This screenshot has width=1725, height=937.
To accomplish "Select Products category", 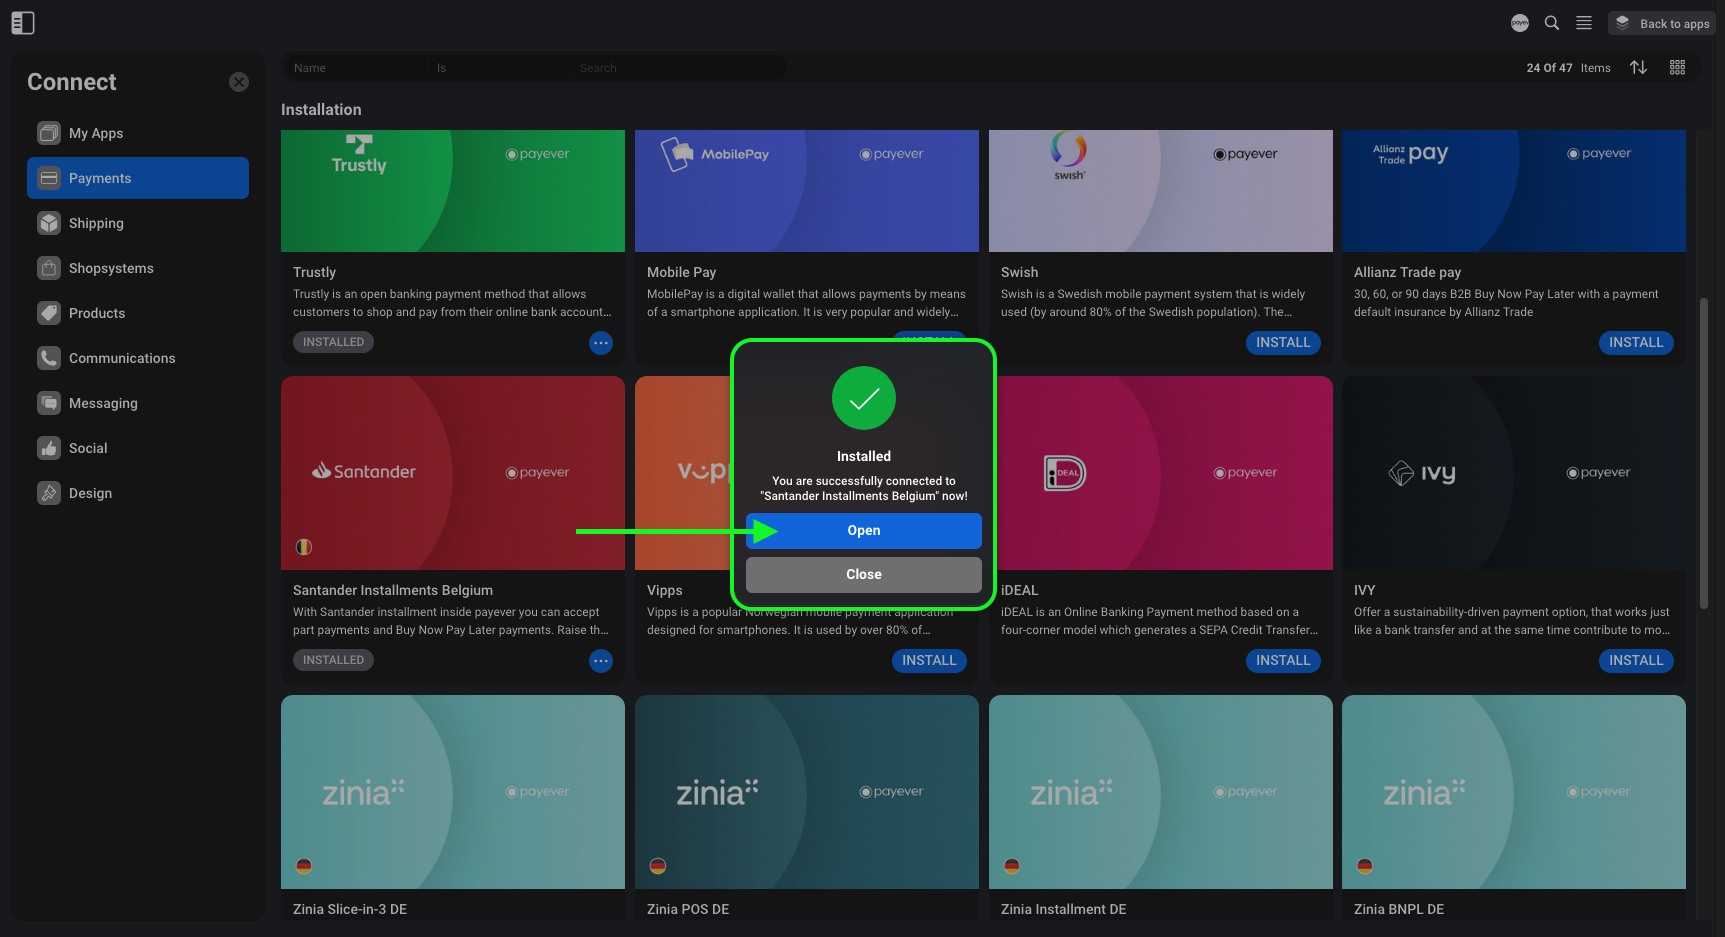I will pos(138,313).
